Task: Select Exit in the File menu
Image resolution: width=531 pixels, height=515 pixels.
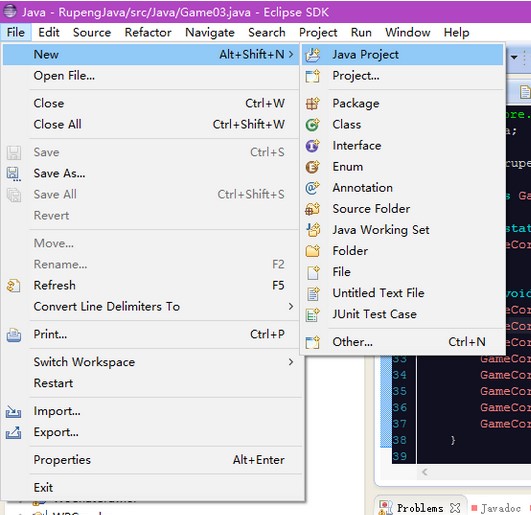Action: point(151,488)
